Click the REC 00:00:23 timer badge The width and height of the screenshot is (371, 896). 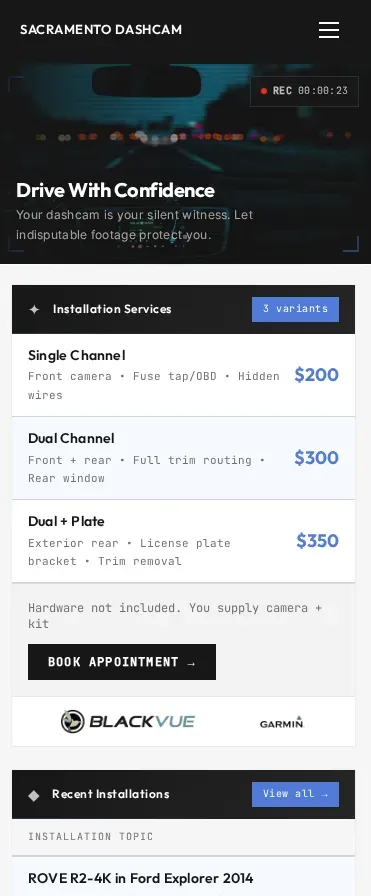point(304,91)
